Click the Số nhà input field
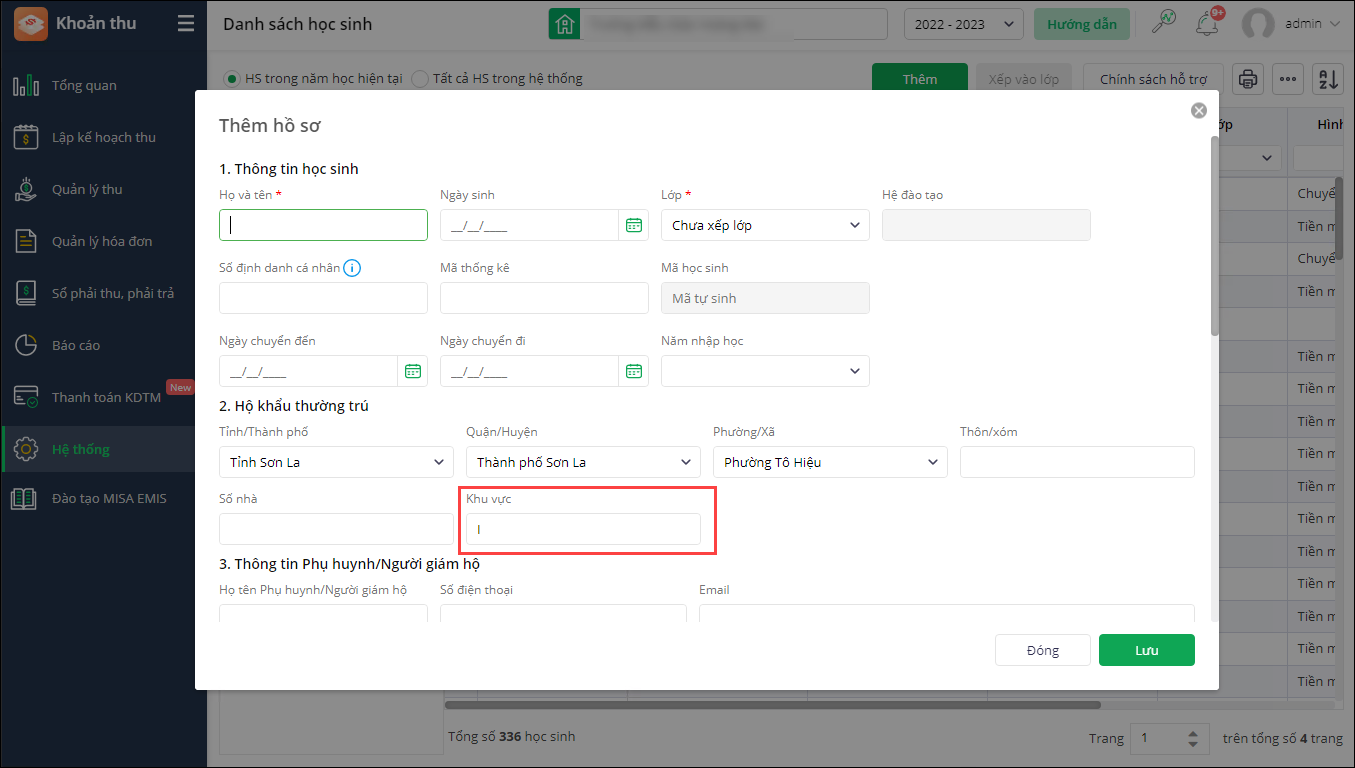The width and height of the screenshot is (1355, 768). pyautogui.click(x=336, y=529)
